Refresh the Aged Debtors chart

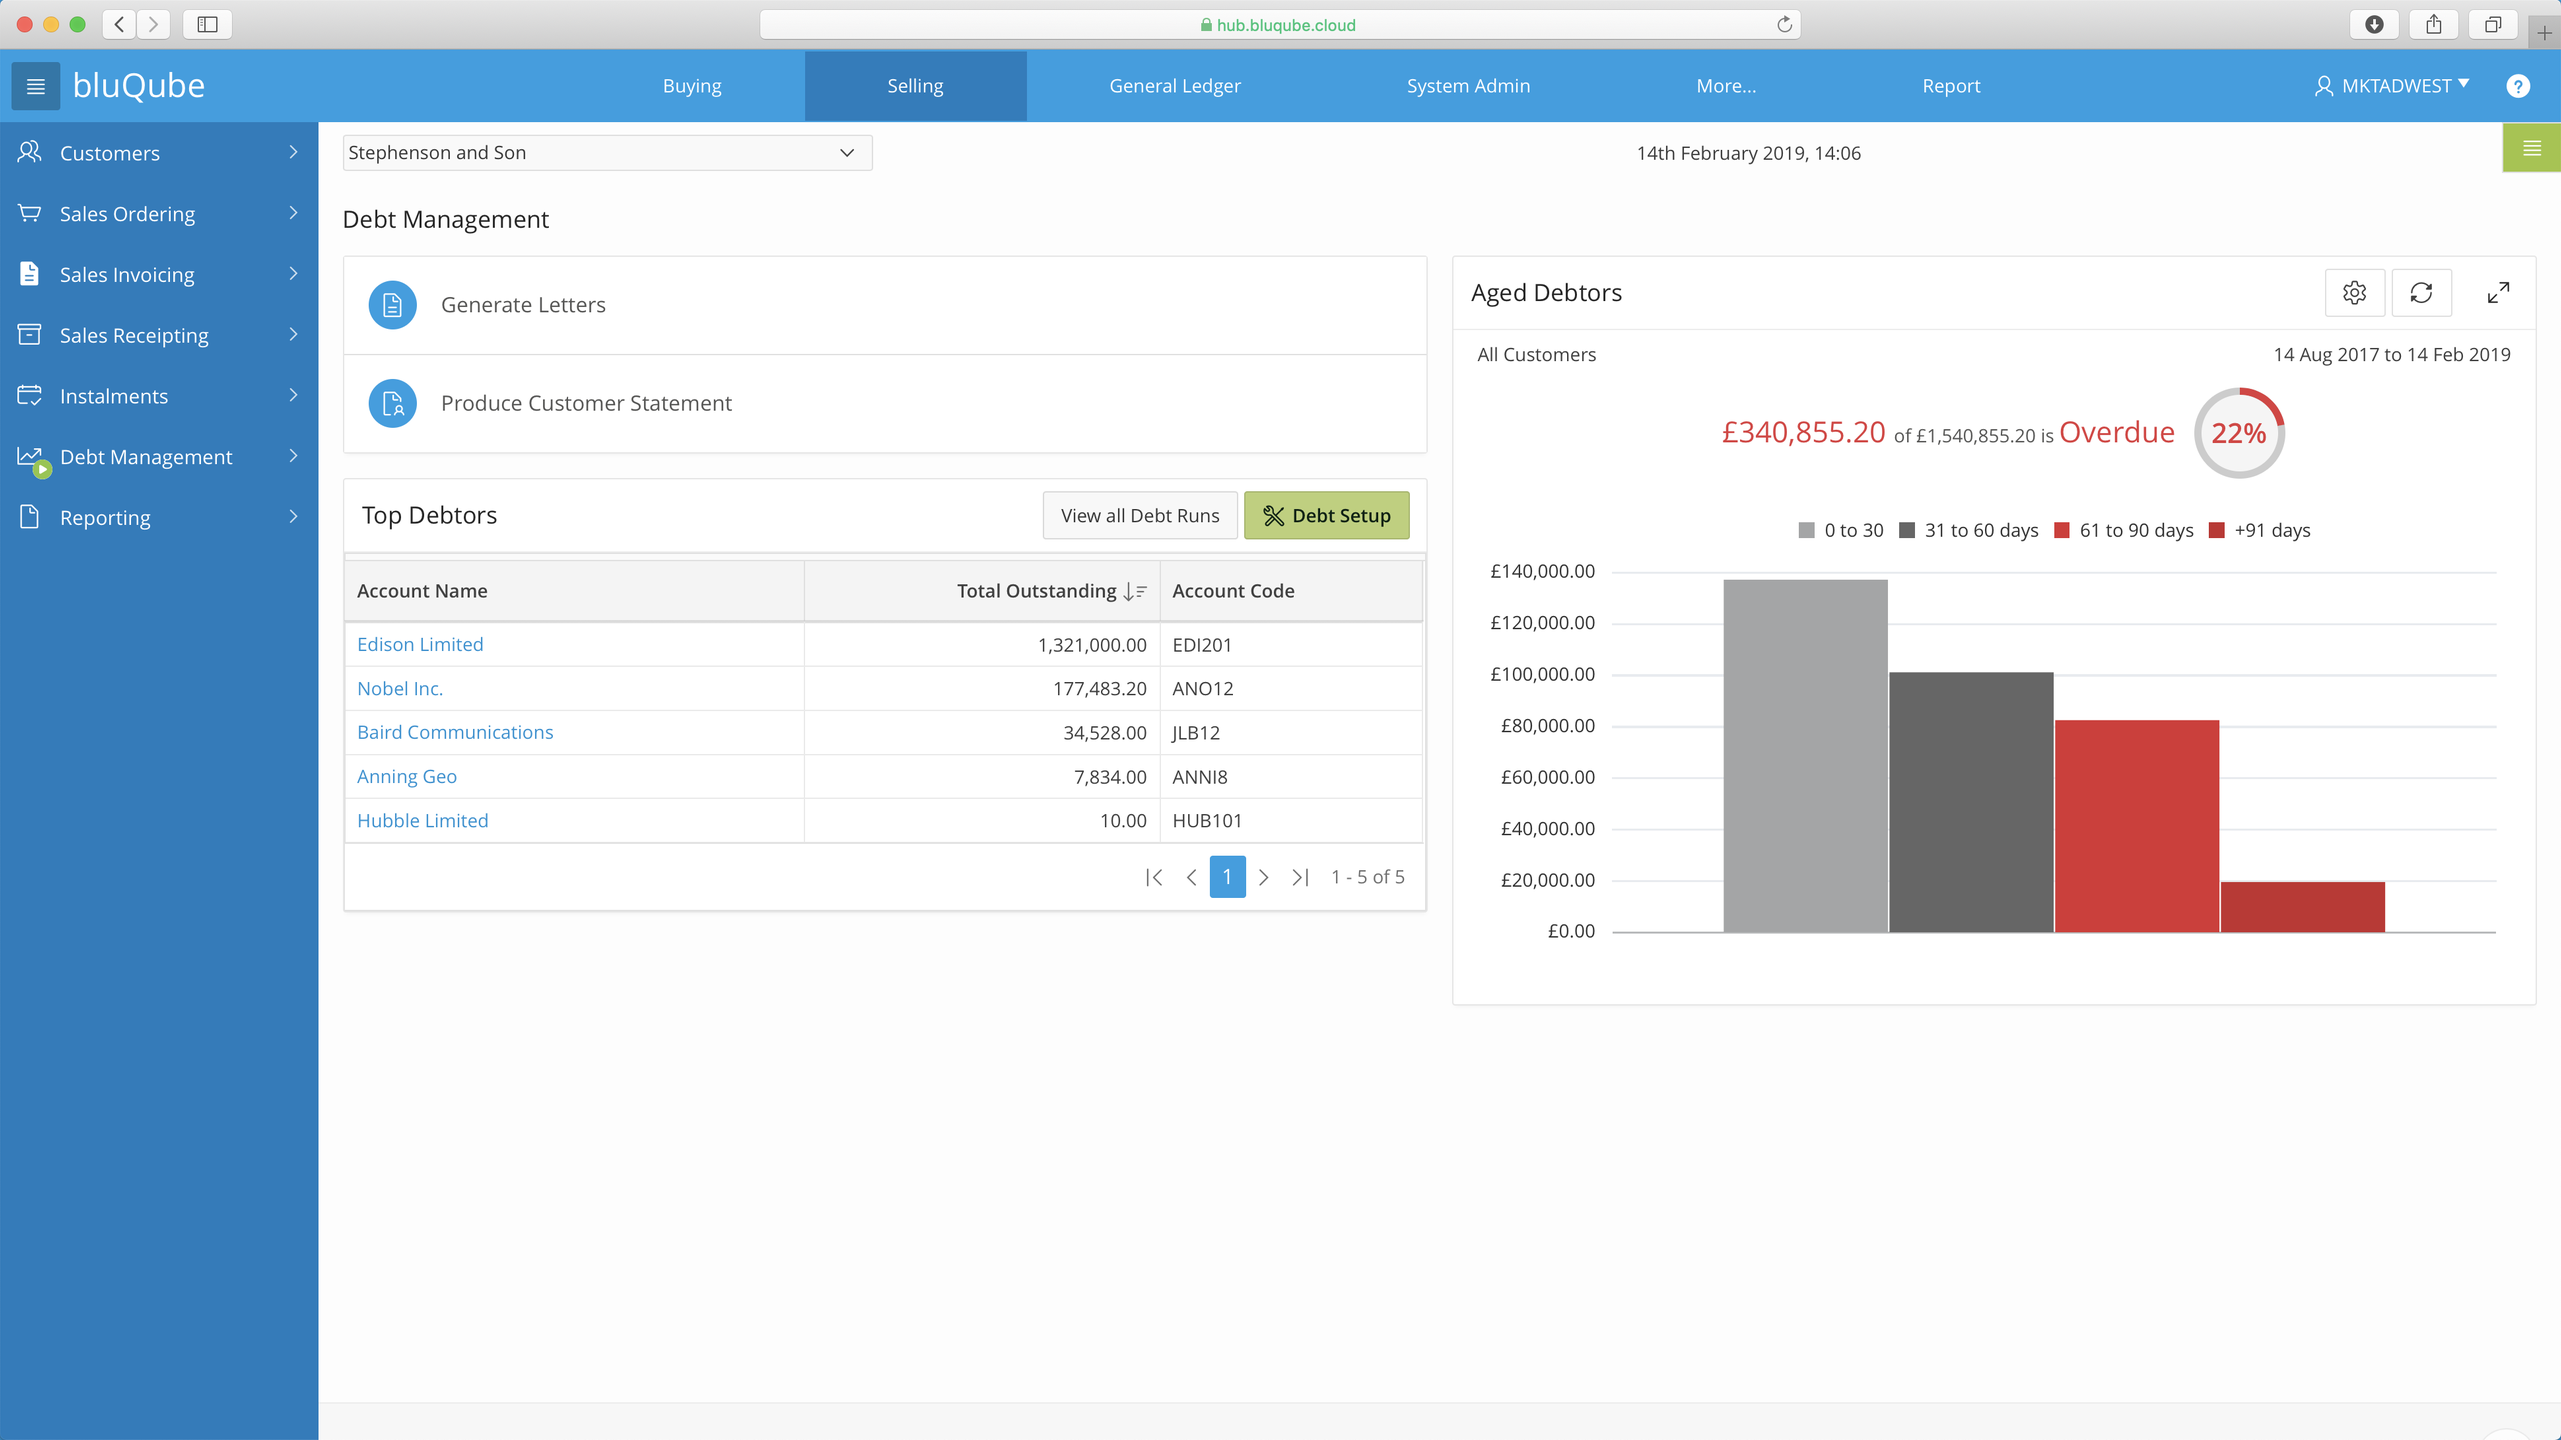point(2421,293)
